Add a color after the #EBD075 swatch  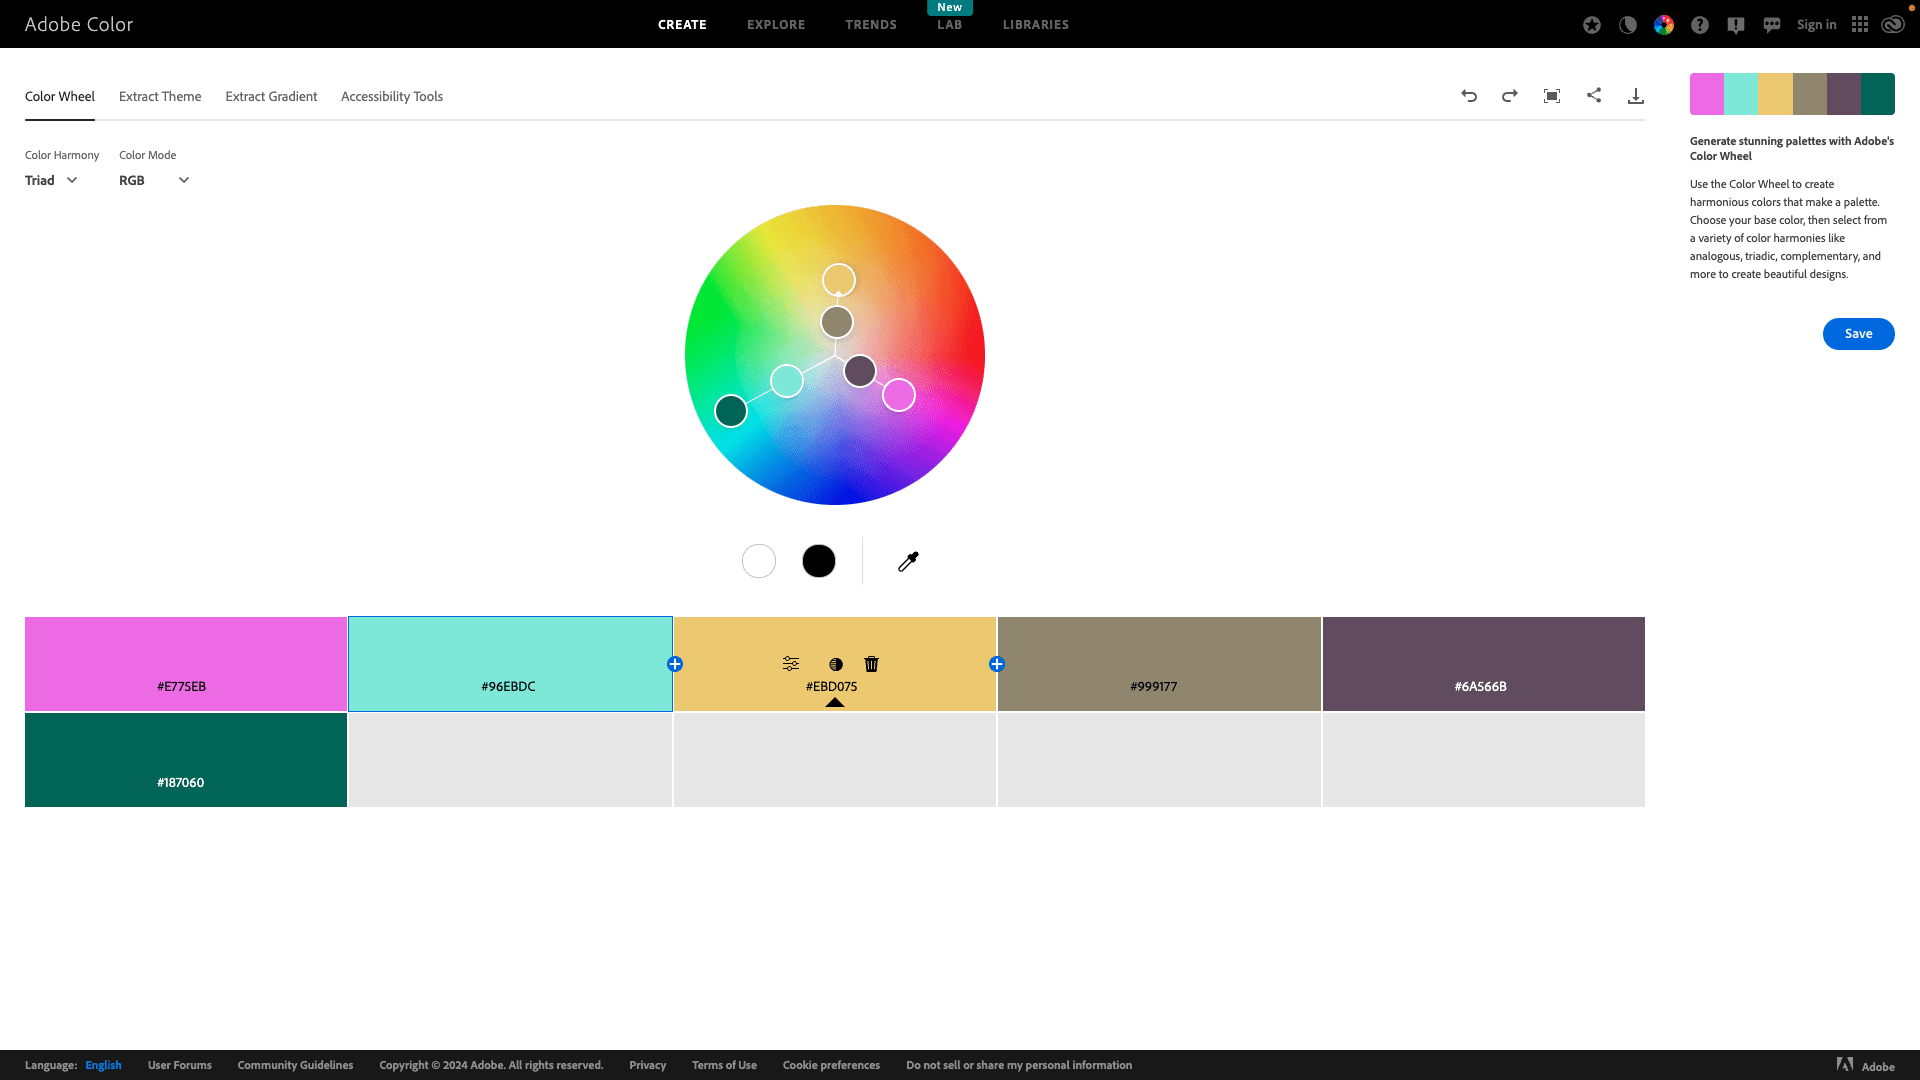997,664
